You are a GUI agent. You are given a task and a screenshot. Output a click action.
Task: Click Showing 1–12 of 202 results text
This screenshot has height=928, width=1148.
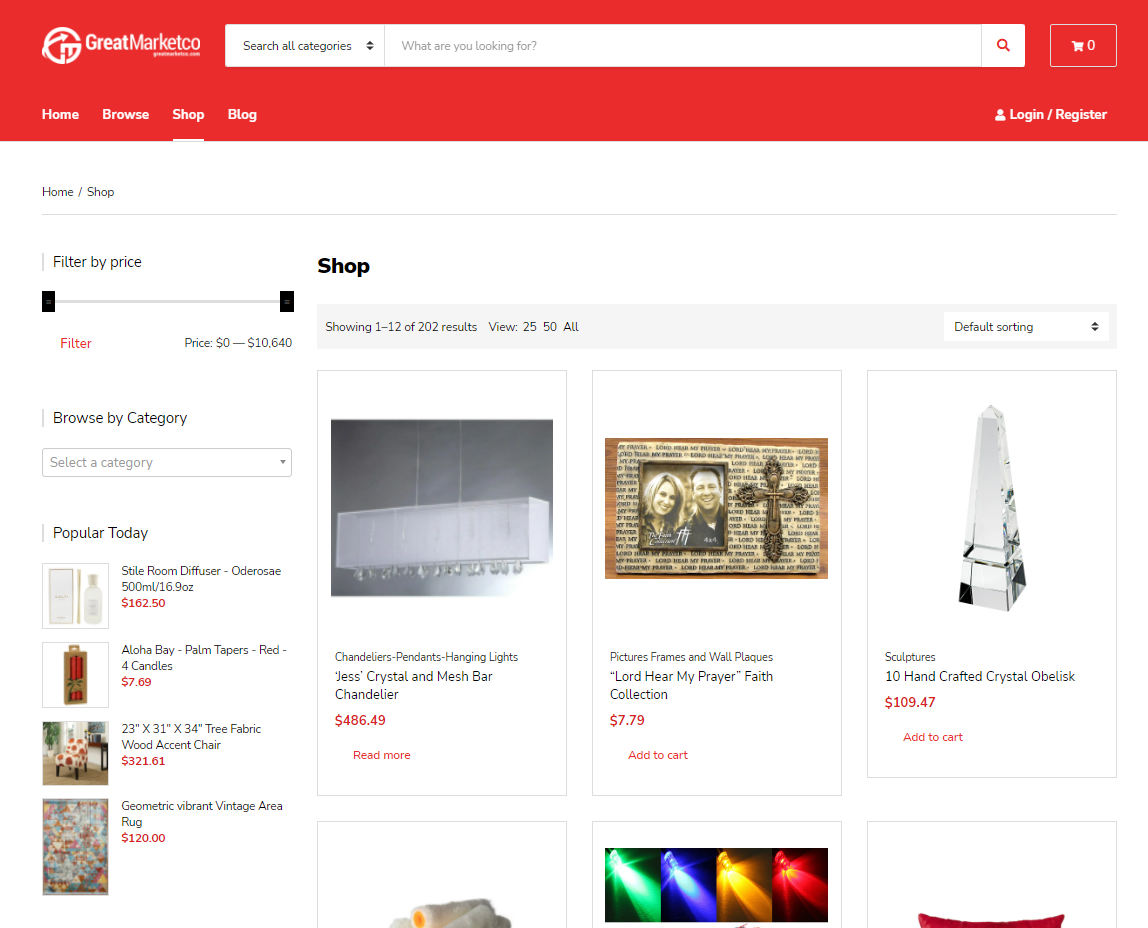(x=401, y=327)
